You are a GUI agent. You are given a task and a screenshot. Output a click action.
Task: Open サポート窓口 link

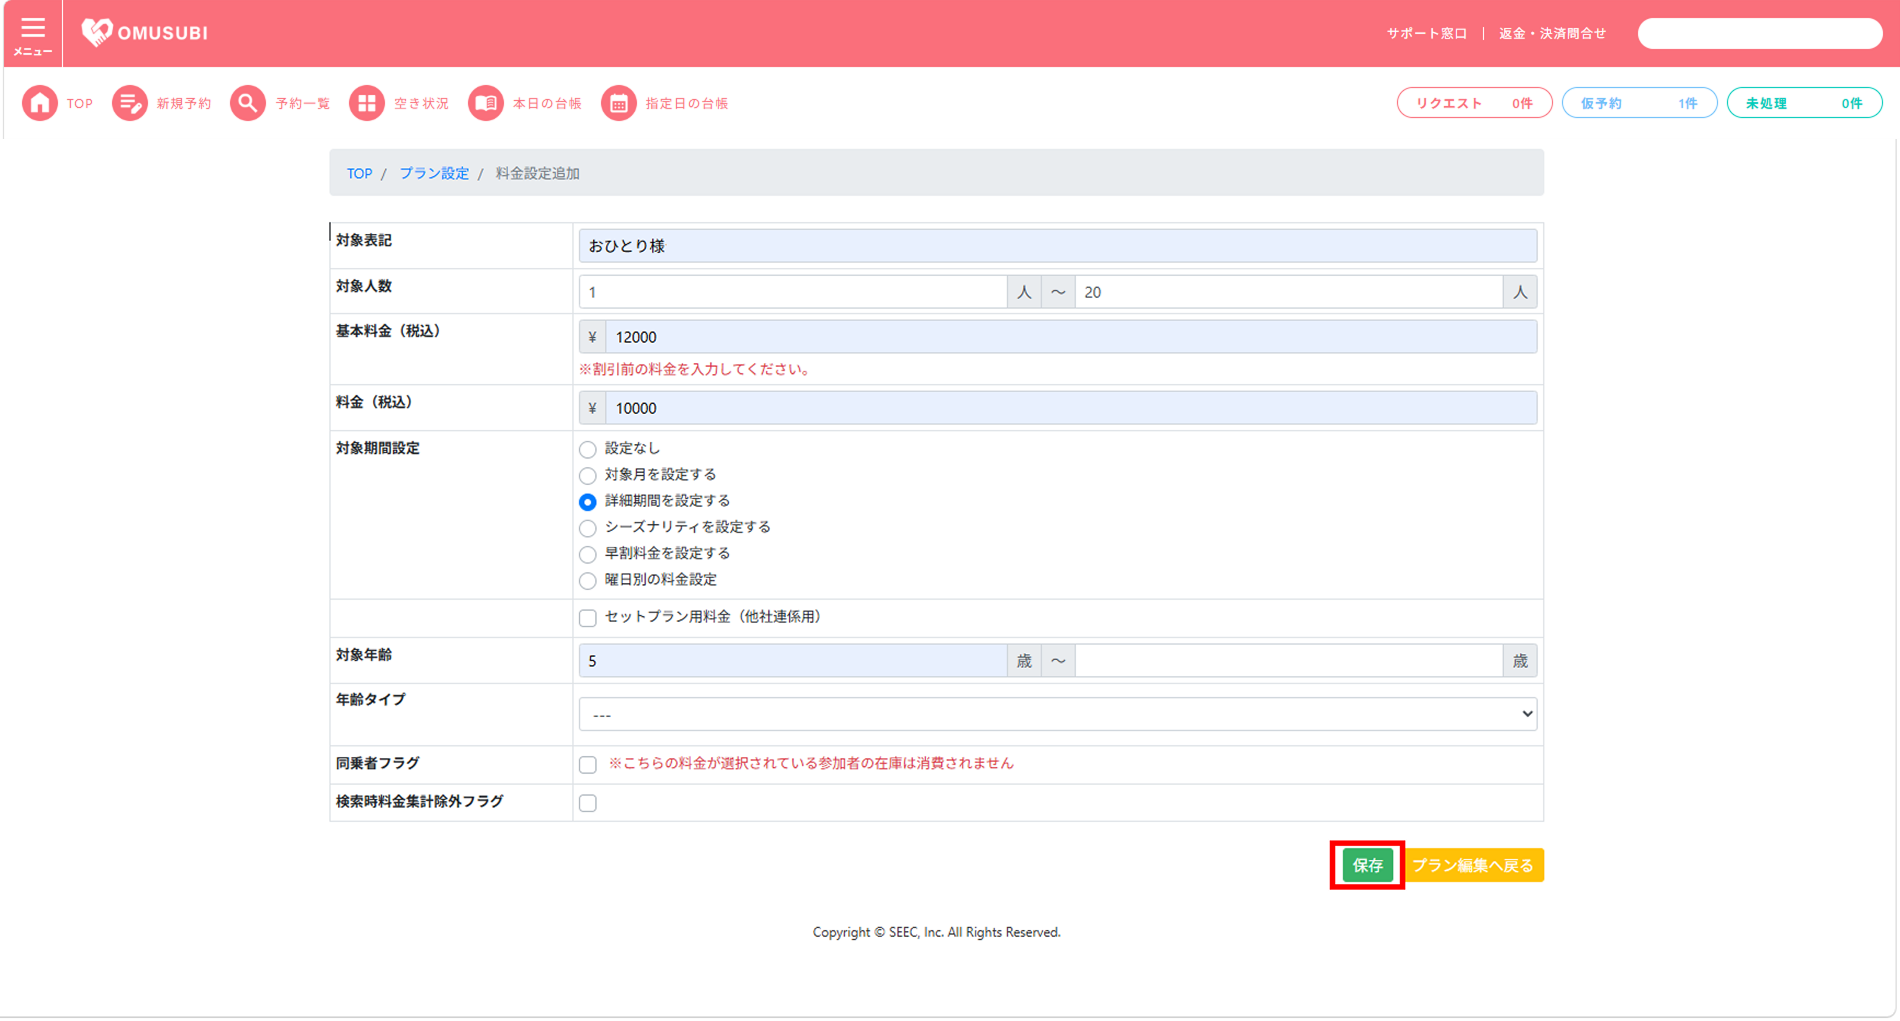(1426, 33)
